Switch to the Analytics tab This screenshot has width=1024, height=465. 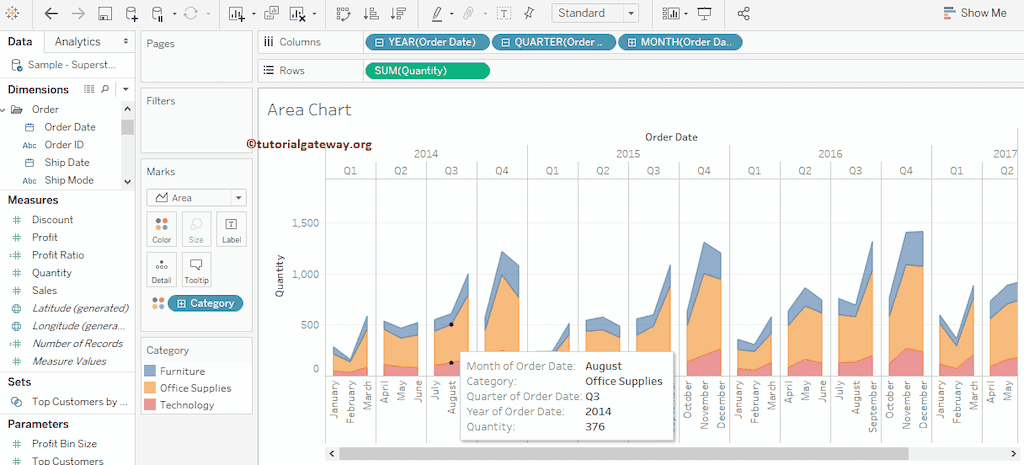[78, 41]
